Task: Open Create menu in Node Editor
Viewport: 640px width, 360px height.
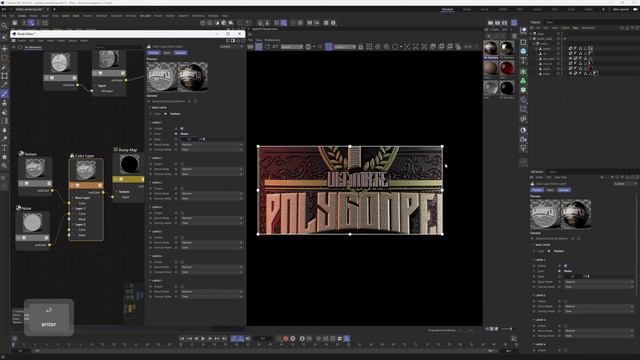Action: coord(21,41)
